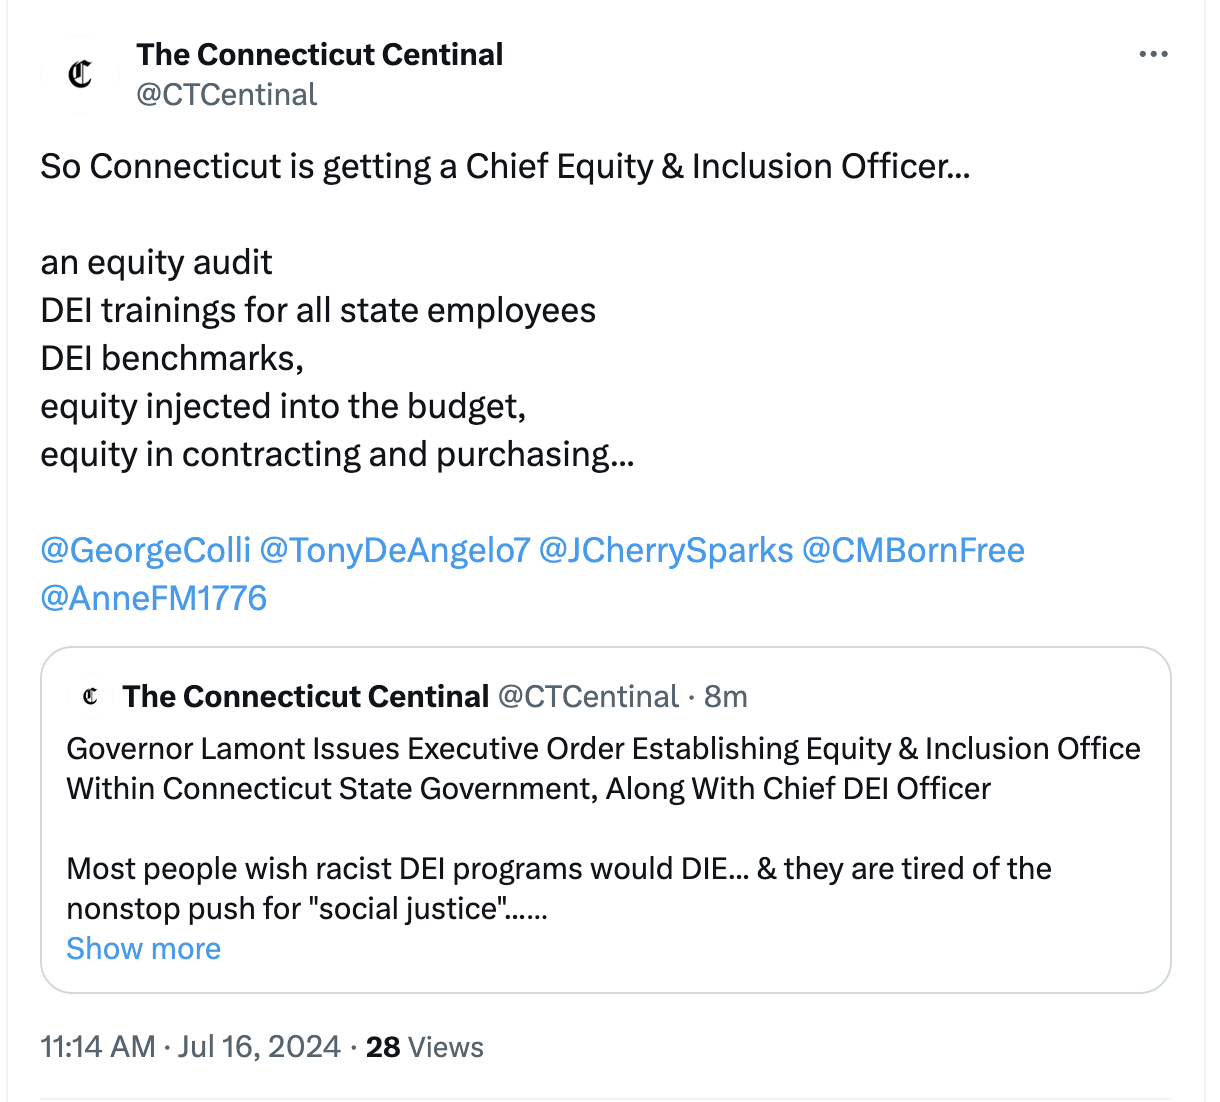Image resolution: width=1220 pixels, height=1102 pixels.
Task: Open the @JCherrySparks mention
Action: pos(666,550)
